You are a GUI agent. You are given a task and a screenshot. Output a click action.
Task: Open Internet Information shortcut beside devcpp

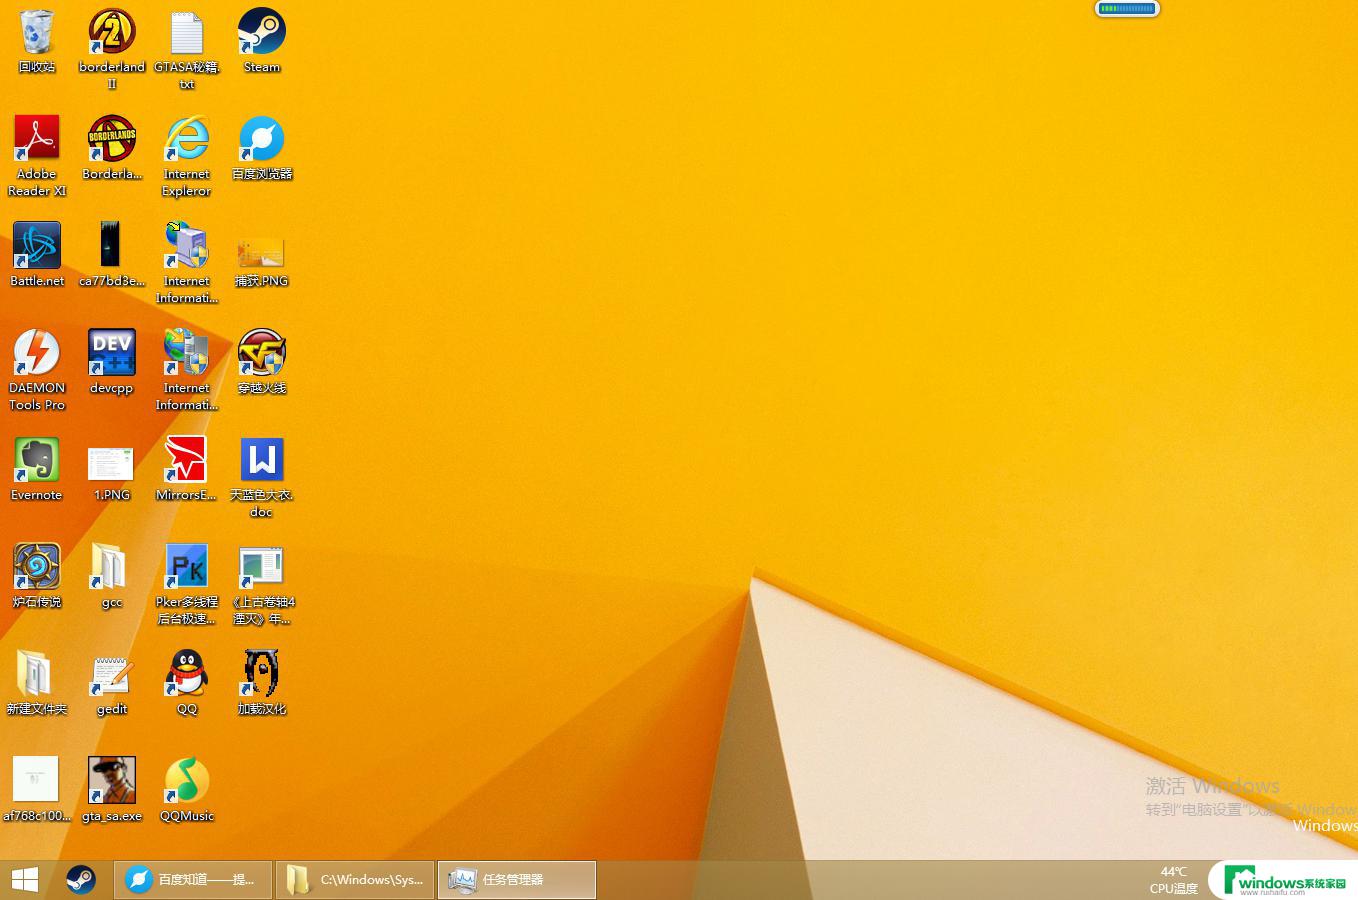coord(187,370)
